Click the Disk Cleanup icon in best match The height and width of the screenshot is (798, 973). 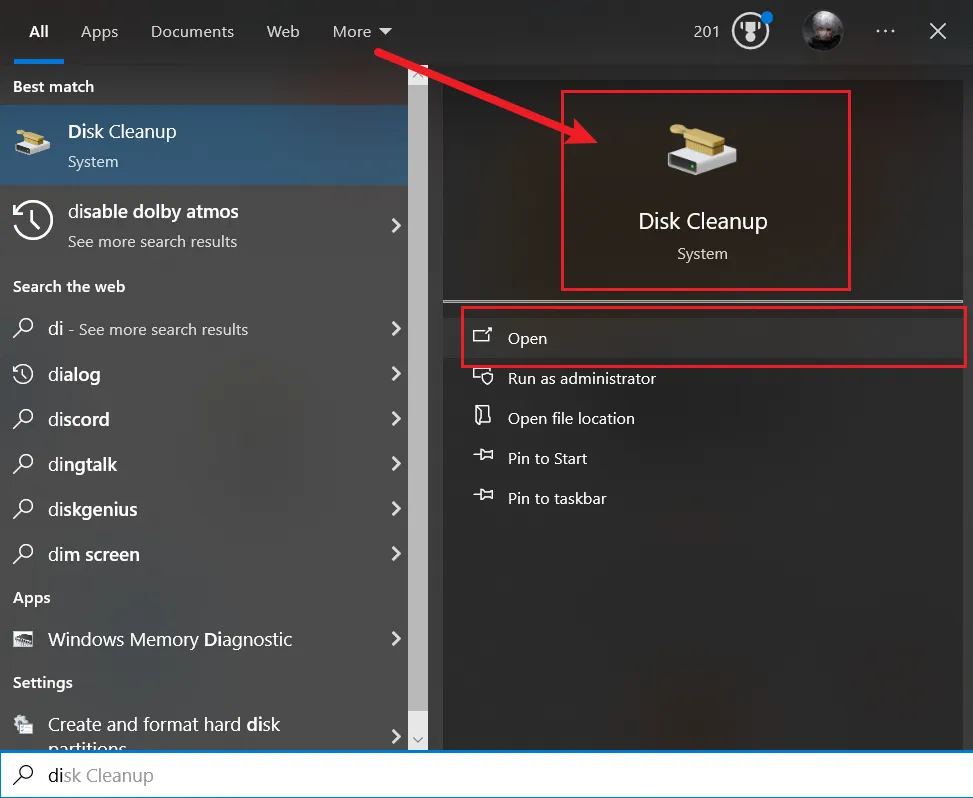[x=33, y=143]
